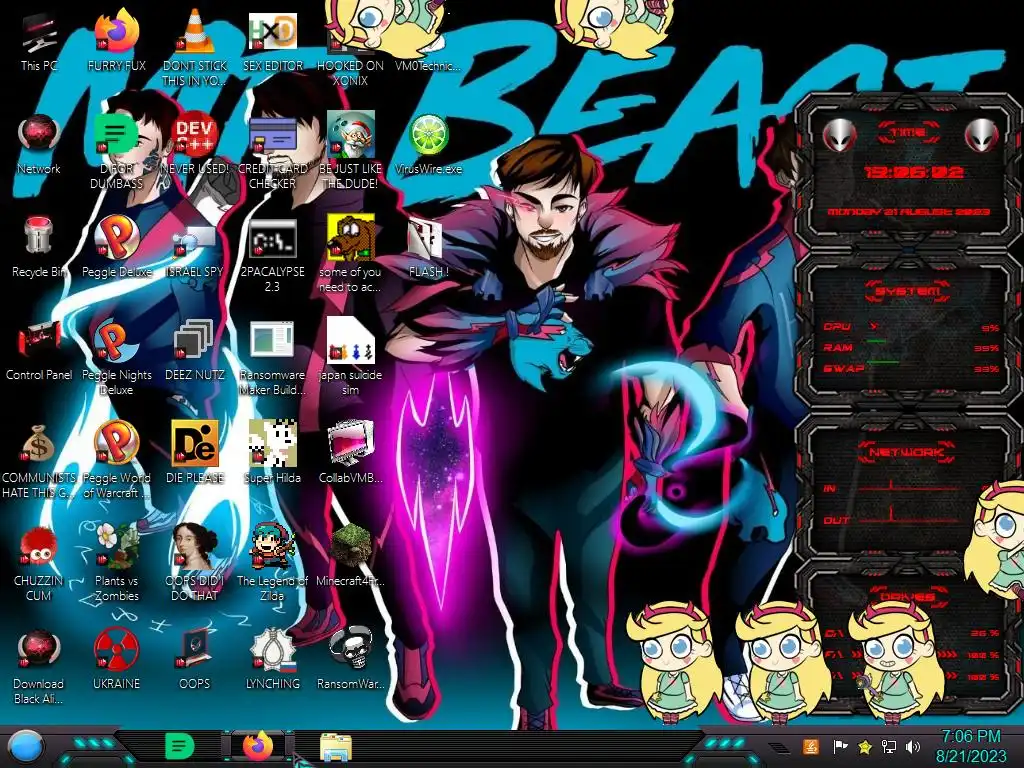Click the SYSTEM gadget CPU meter
The image size is (1024, 768).
pyautogui.click(x=910, y=327)
